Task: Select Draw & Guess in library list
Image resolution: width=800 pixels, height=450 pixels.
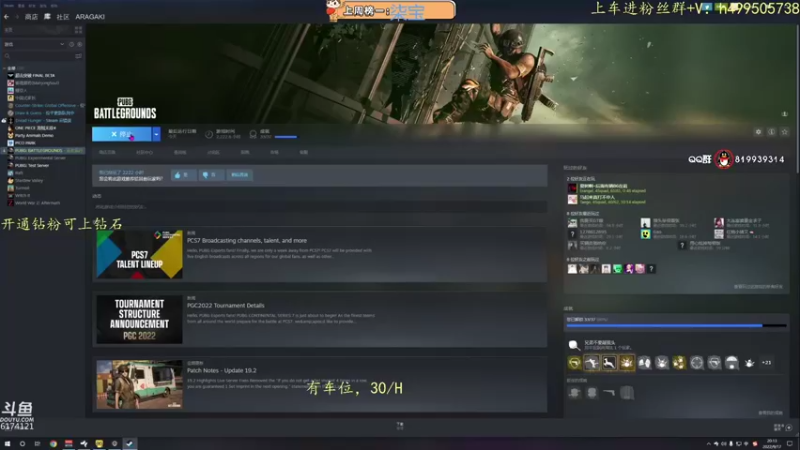Action: (x=41, y=113)
